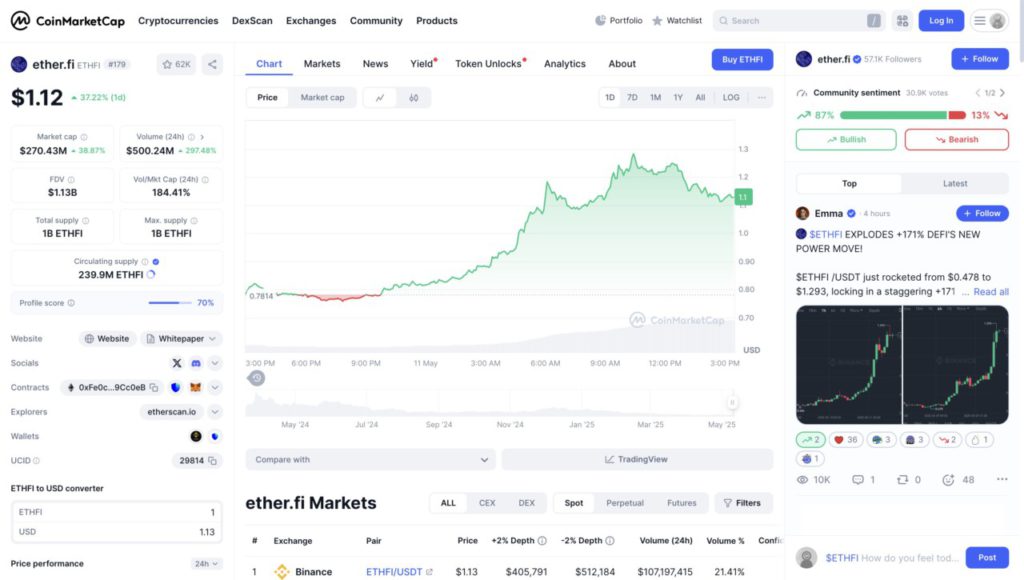
Task: Open the Token Unlocks tab
Action: coord(489,64)
